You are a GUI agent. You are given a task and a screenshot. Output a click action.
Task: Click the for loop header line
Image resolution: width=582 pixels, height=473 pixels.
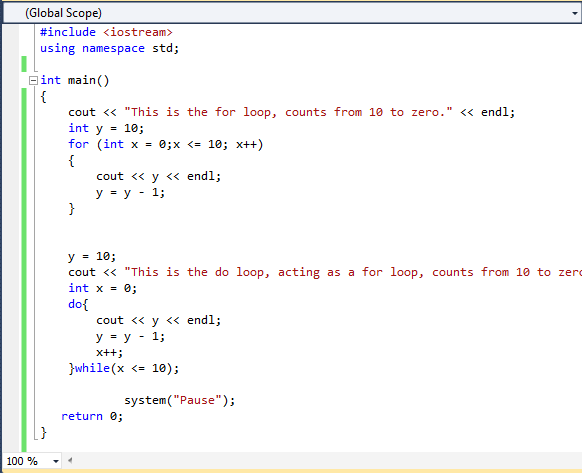166,144
